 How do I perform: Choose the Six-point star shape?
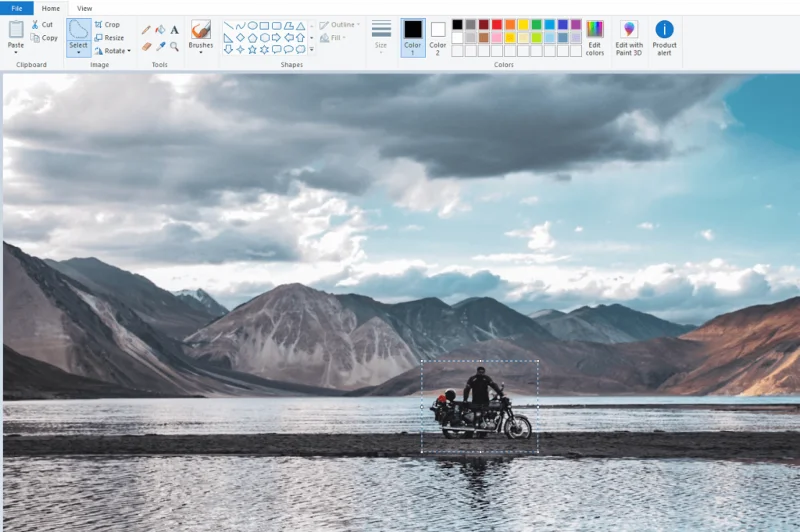(264, 49)
